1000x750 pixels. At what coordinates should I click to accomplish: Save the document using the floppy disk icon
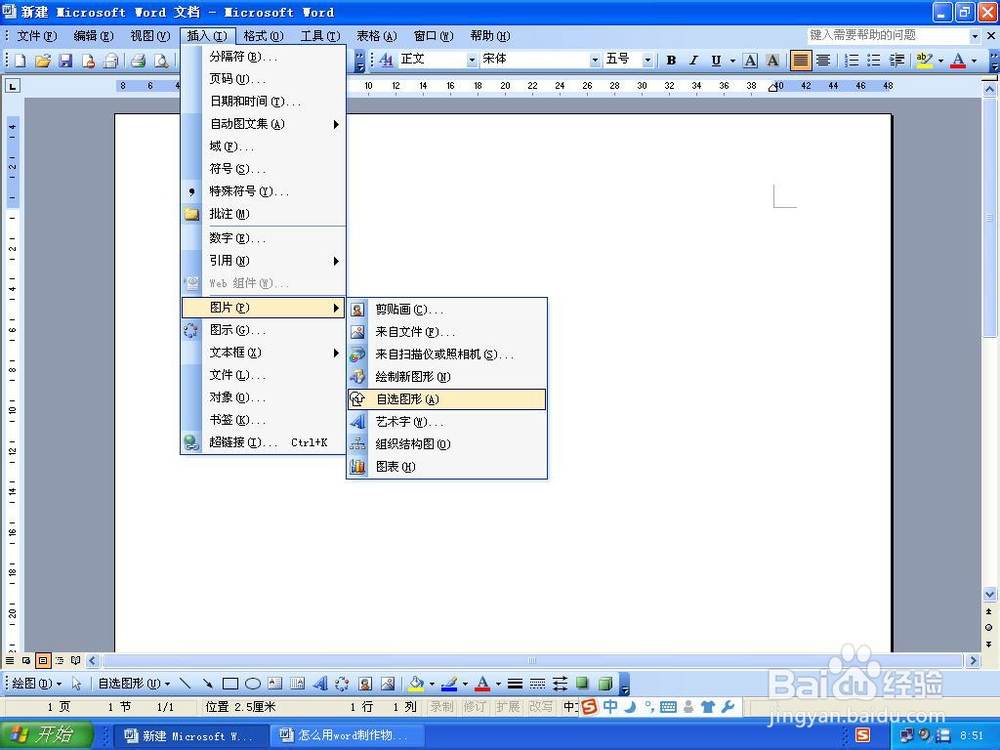coord(65,61)
